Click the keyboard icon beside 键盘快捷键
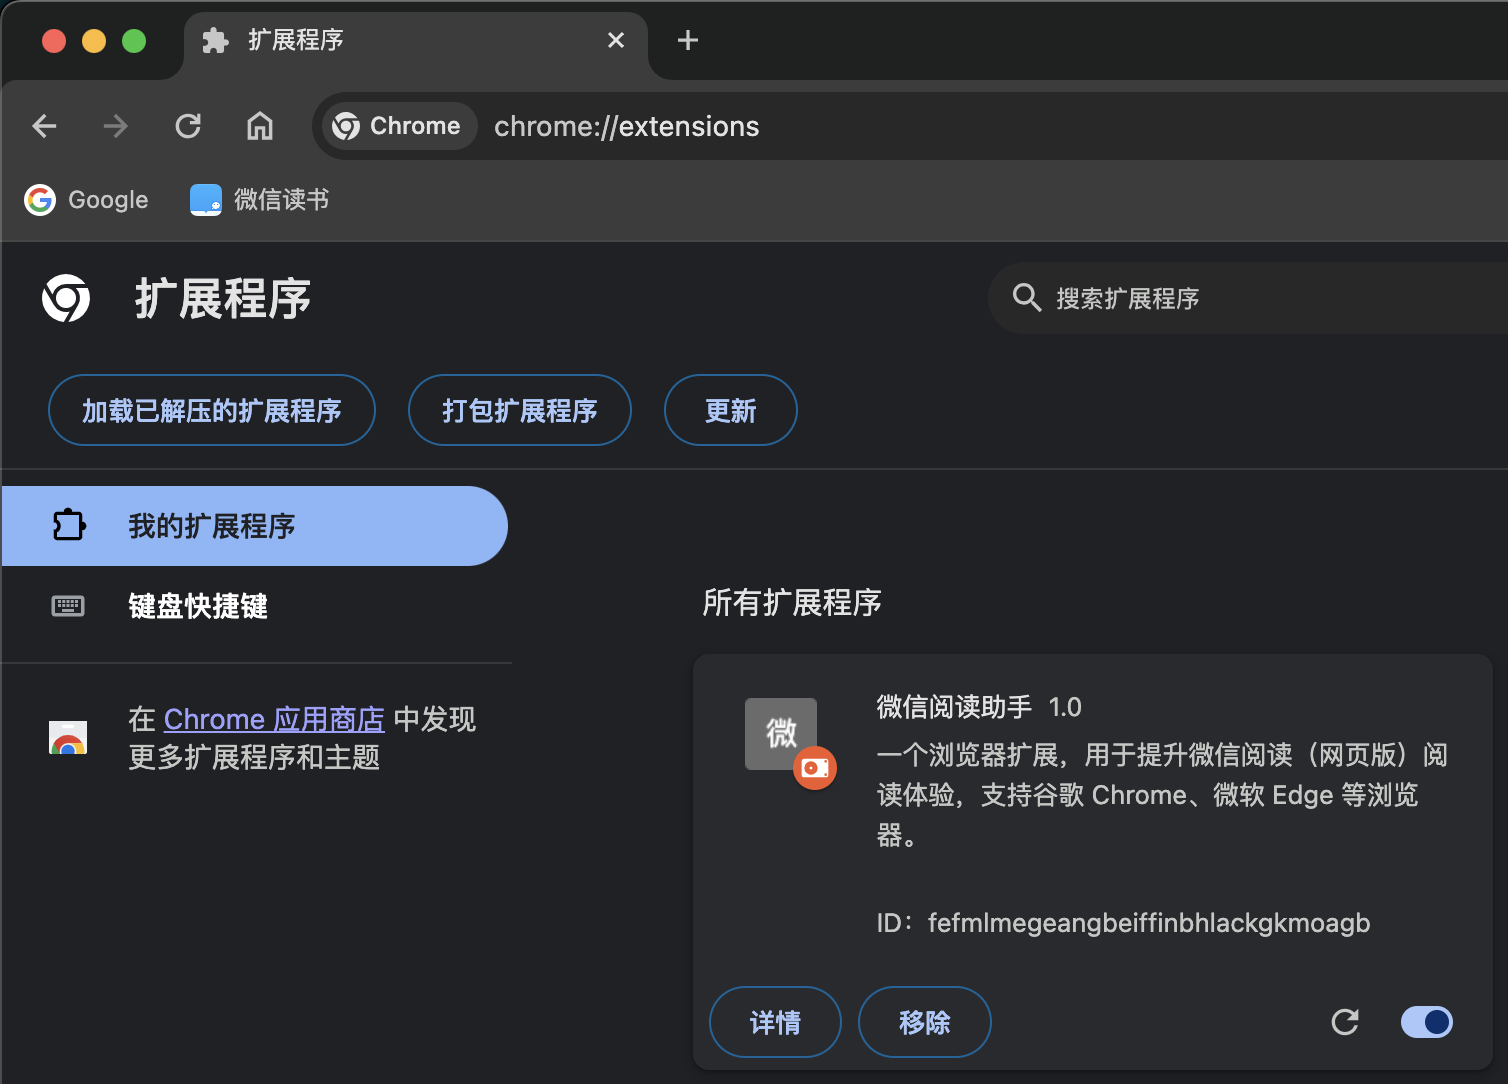This screenshot has height=1084, width=1508. pos(68,606)
